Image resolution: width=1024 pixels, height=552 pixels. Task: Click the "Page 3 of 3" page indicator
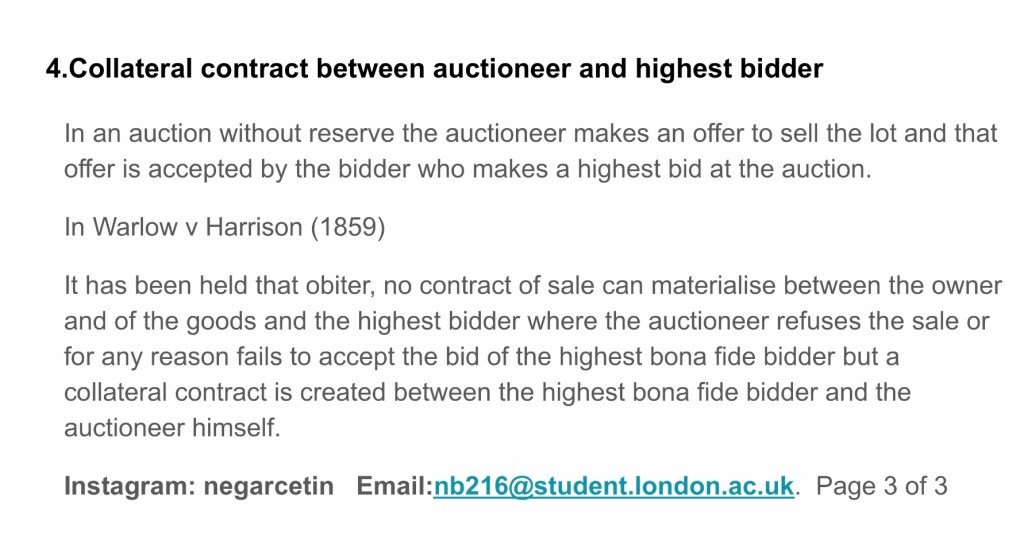coord(882,487)
